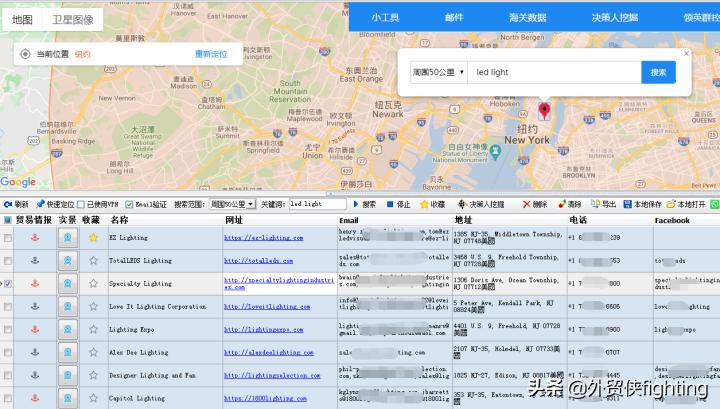Viewport: 720px width, 409px height.
Task: Open 决策人挖掘 tool in the toolbar
Action: coord(481,204)
